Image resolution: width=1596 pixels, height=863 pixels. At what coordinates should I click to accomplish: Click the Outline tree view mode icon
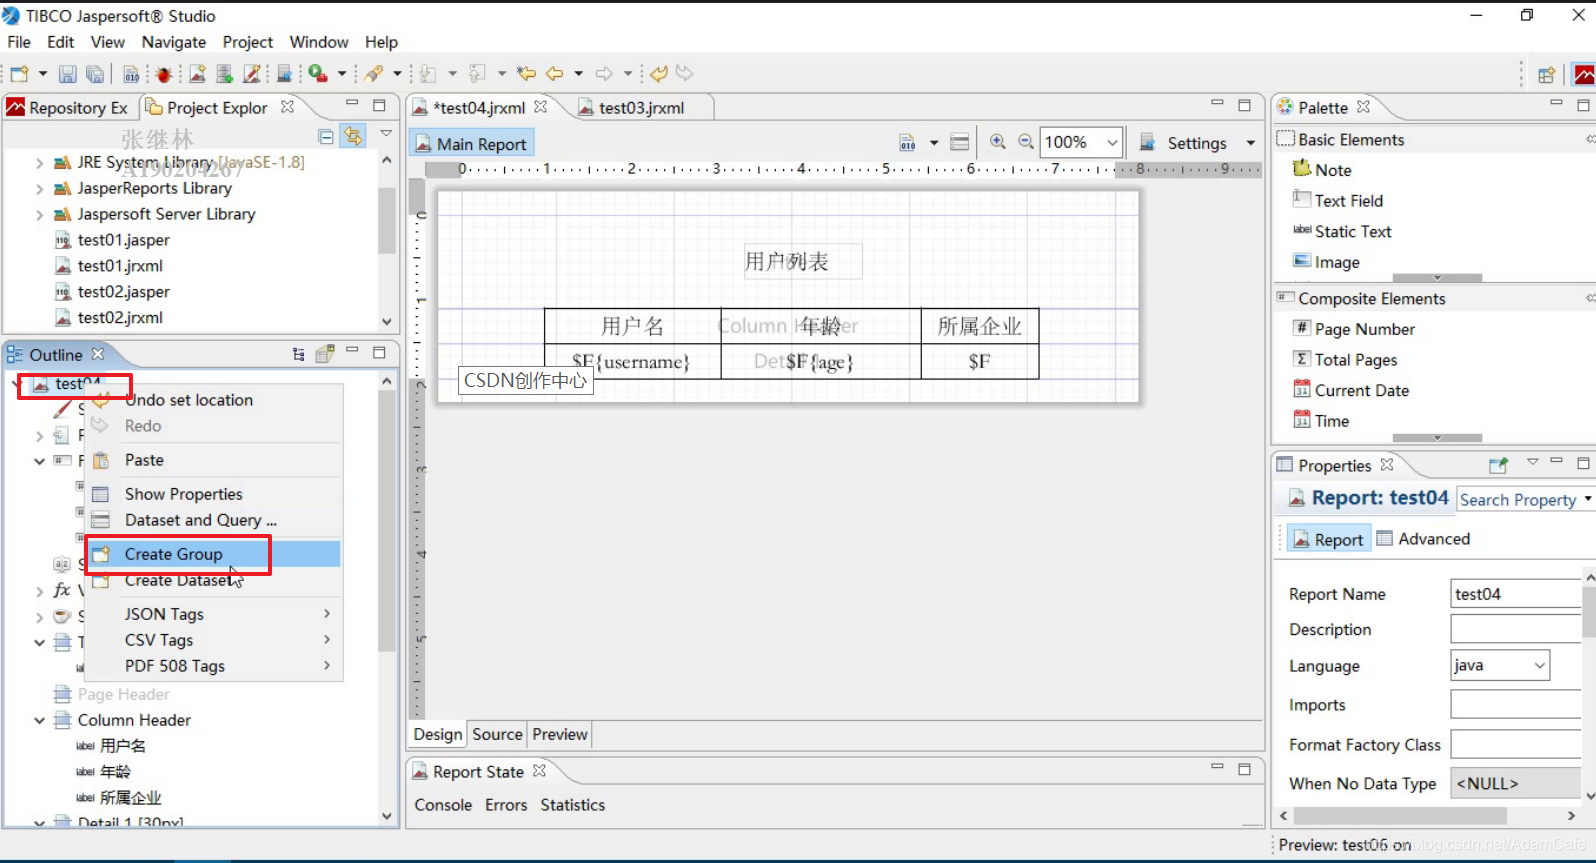(298, 354)
